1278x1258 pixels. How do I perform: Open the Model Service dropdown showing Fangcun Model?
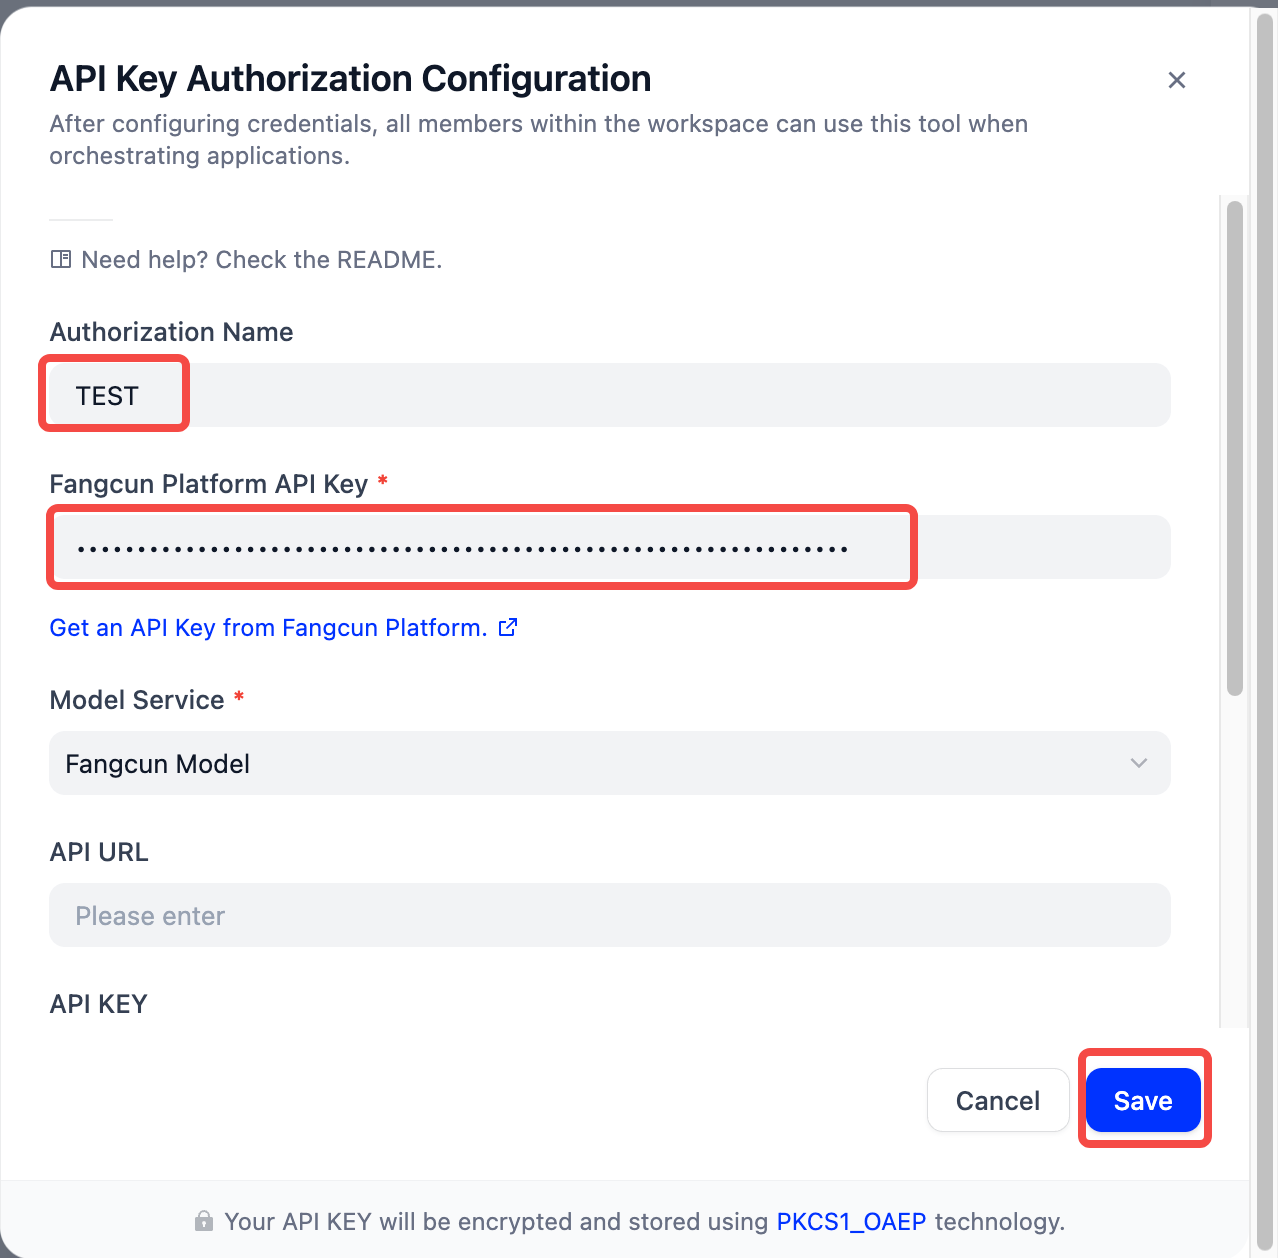click(x=610, y=763)
